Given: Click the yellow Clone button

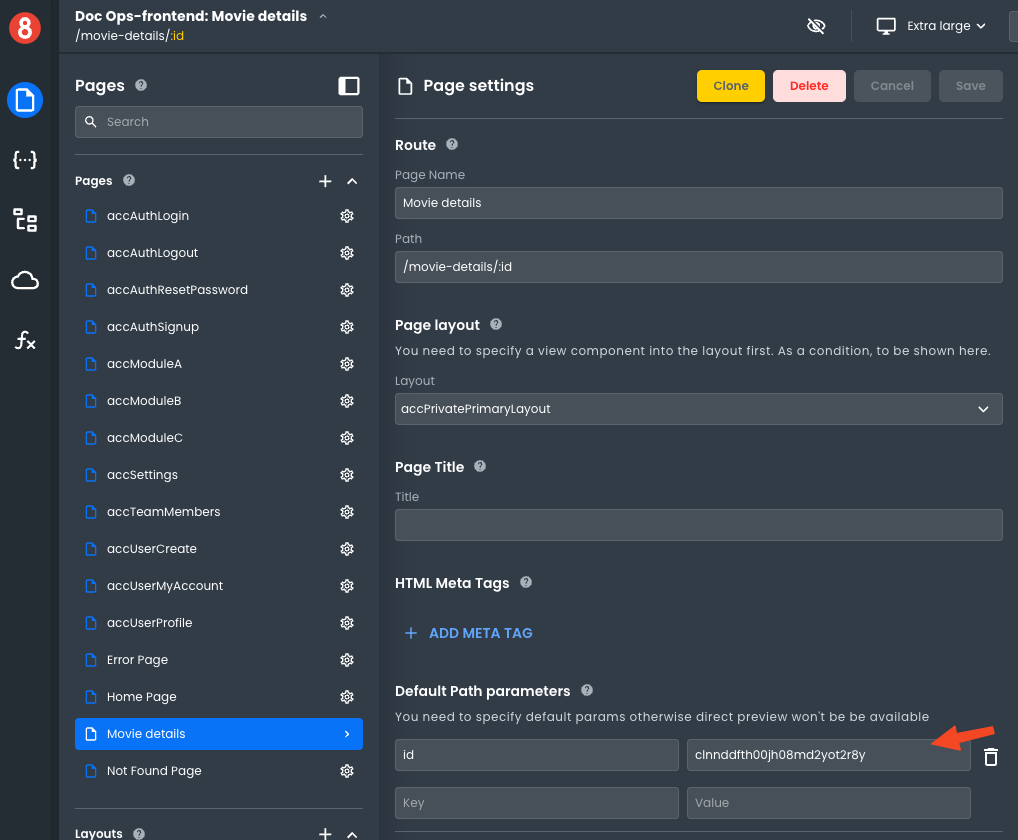Looking at the screenshot, I should pyautogui.click(x=730, y=86).
